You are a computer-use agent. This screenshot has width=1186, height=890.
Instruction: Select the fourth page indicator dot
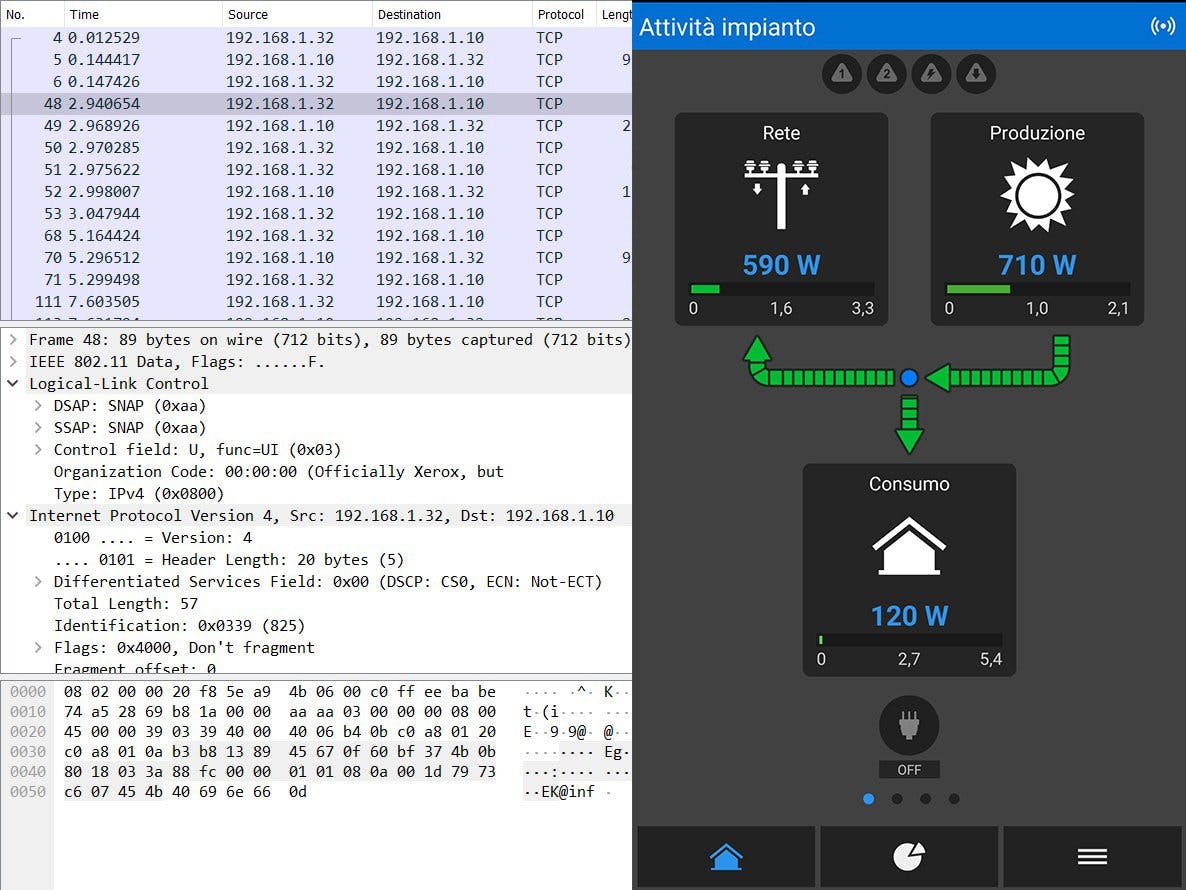coord(955,799)
